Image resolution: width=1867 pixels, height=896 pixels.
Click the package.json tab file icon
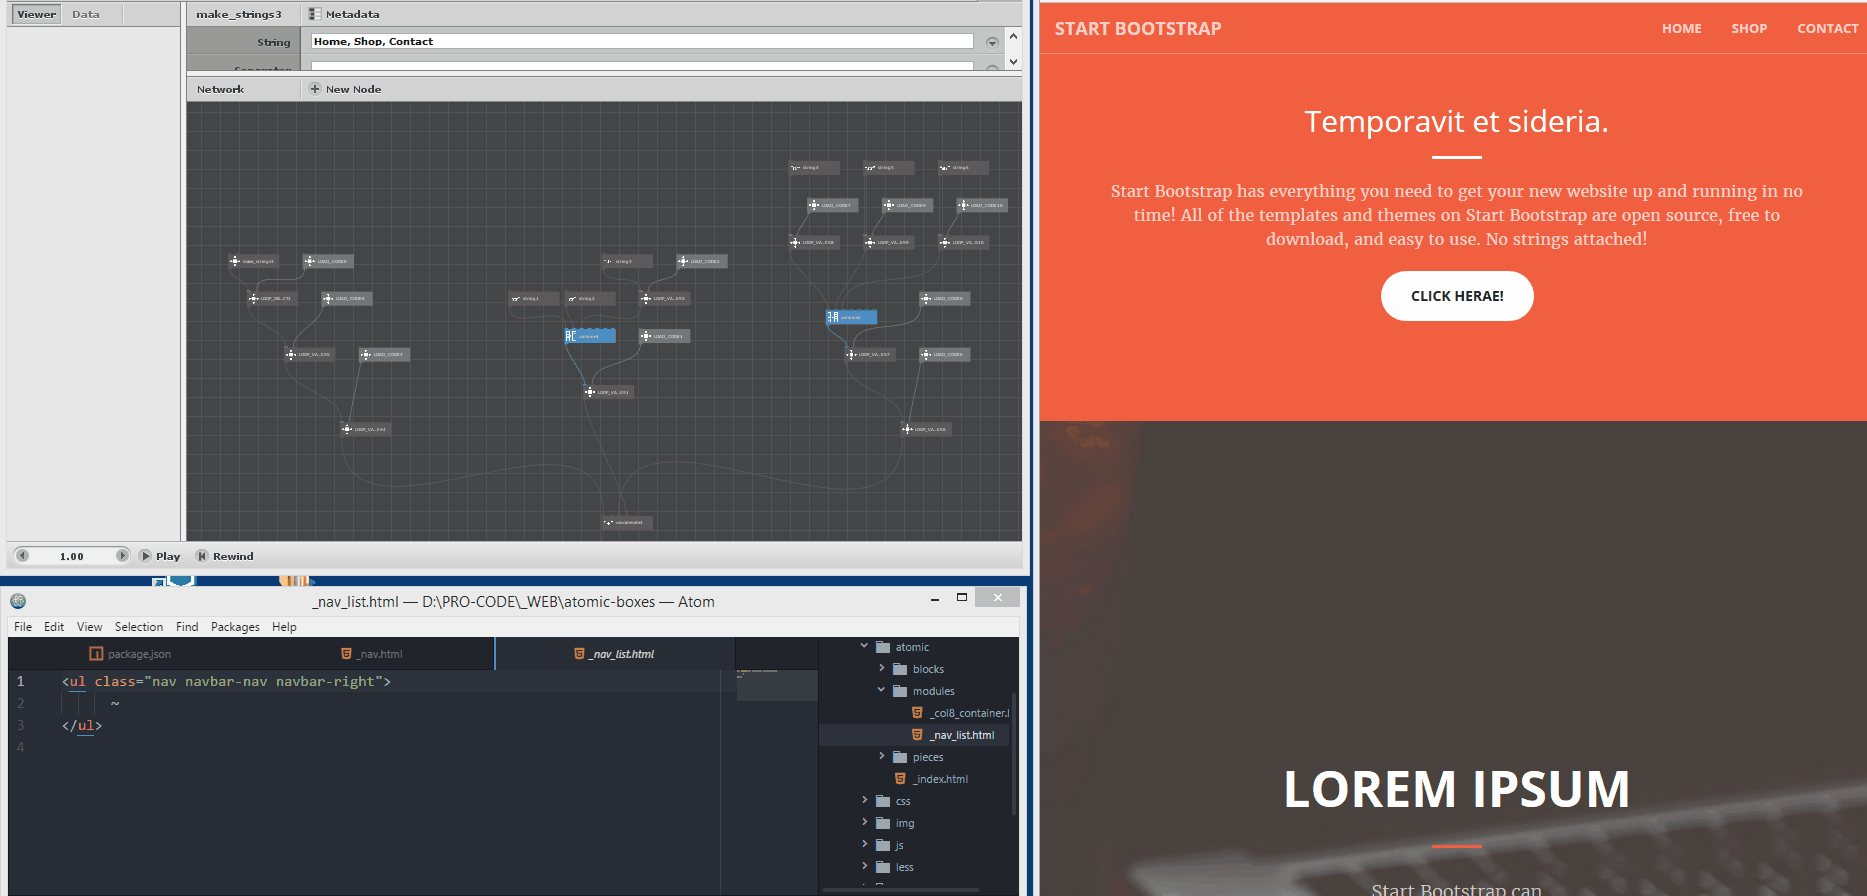pos(96,654)
